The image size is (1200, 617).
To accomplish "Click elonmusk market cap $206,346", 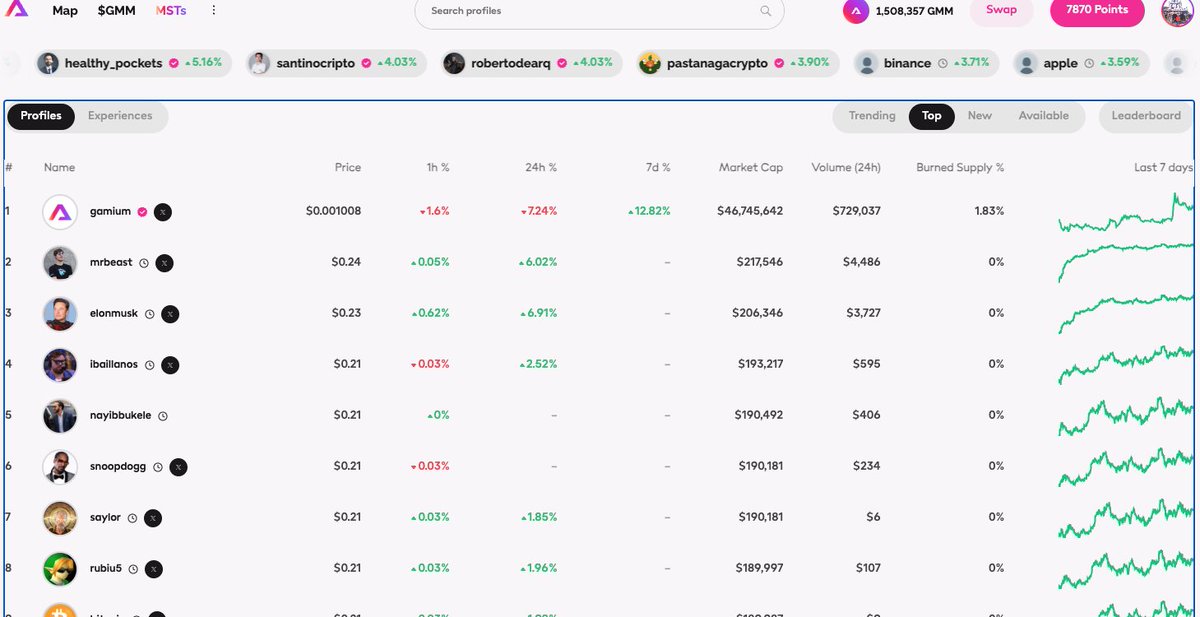I will point(758,314).
